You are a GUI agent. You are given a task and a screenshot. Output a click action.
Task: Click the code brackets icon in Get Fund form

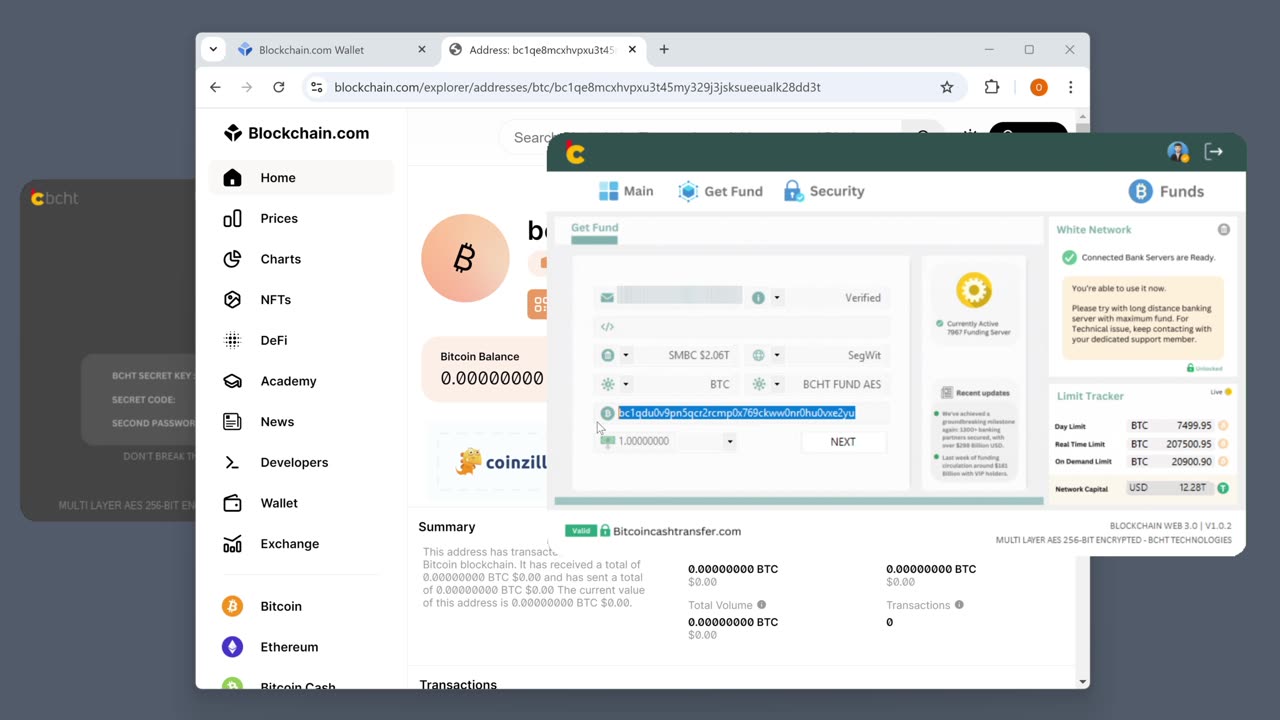click(607, 327)
